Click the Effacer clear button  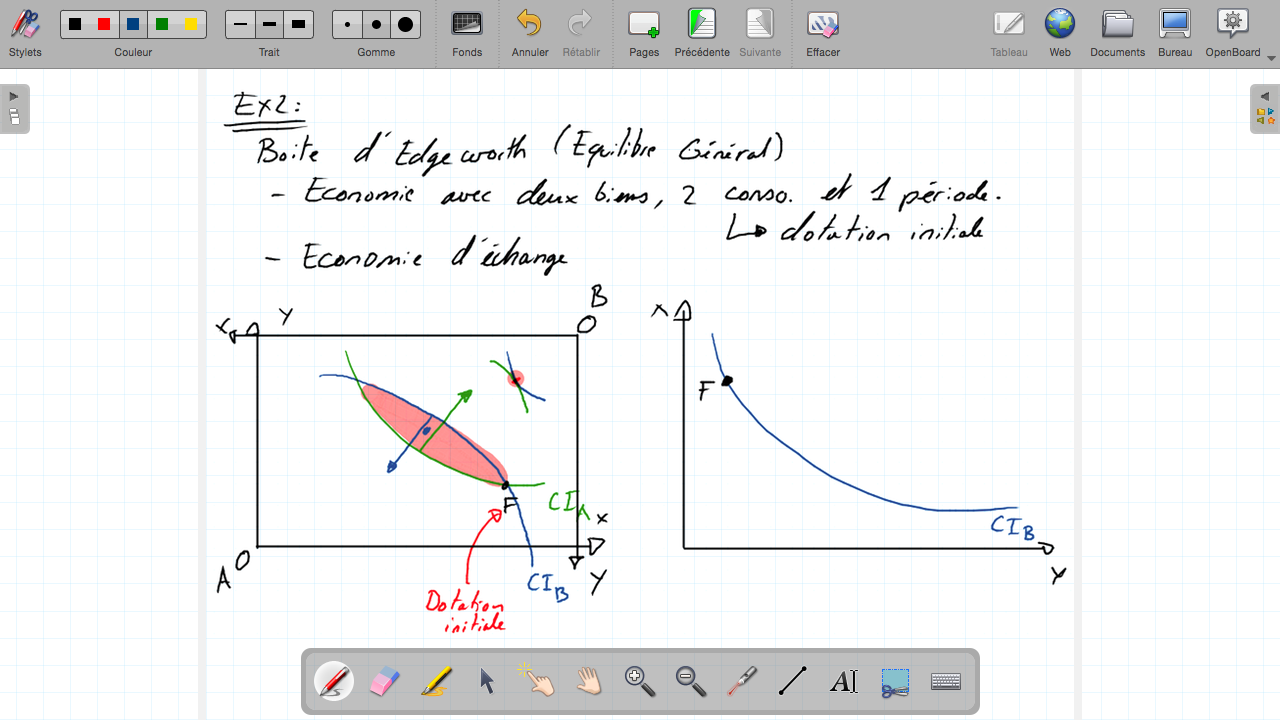[823, 34]
